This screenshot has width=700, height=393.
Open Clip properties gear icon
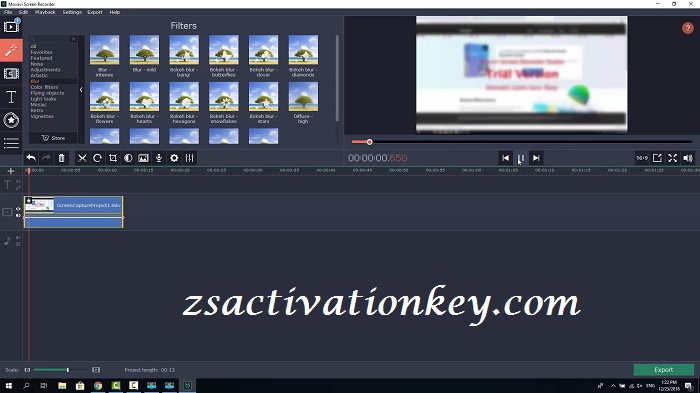point(174,158)
